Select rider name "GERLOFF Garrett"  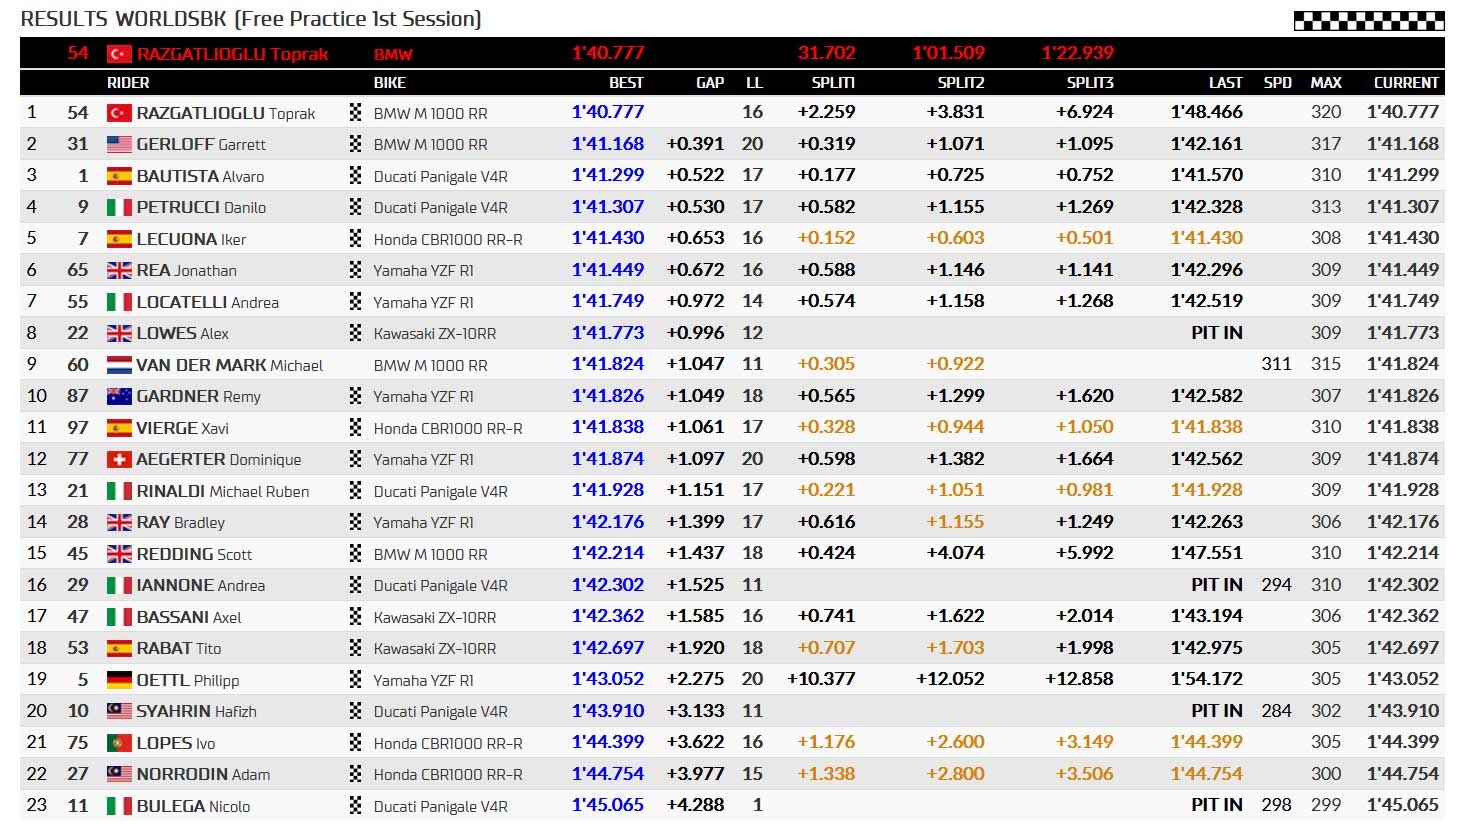201,144
